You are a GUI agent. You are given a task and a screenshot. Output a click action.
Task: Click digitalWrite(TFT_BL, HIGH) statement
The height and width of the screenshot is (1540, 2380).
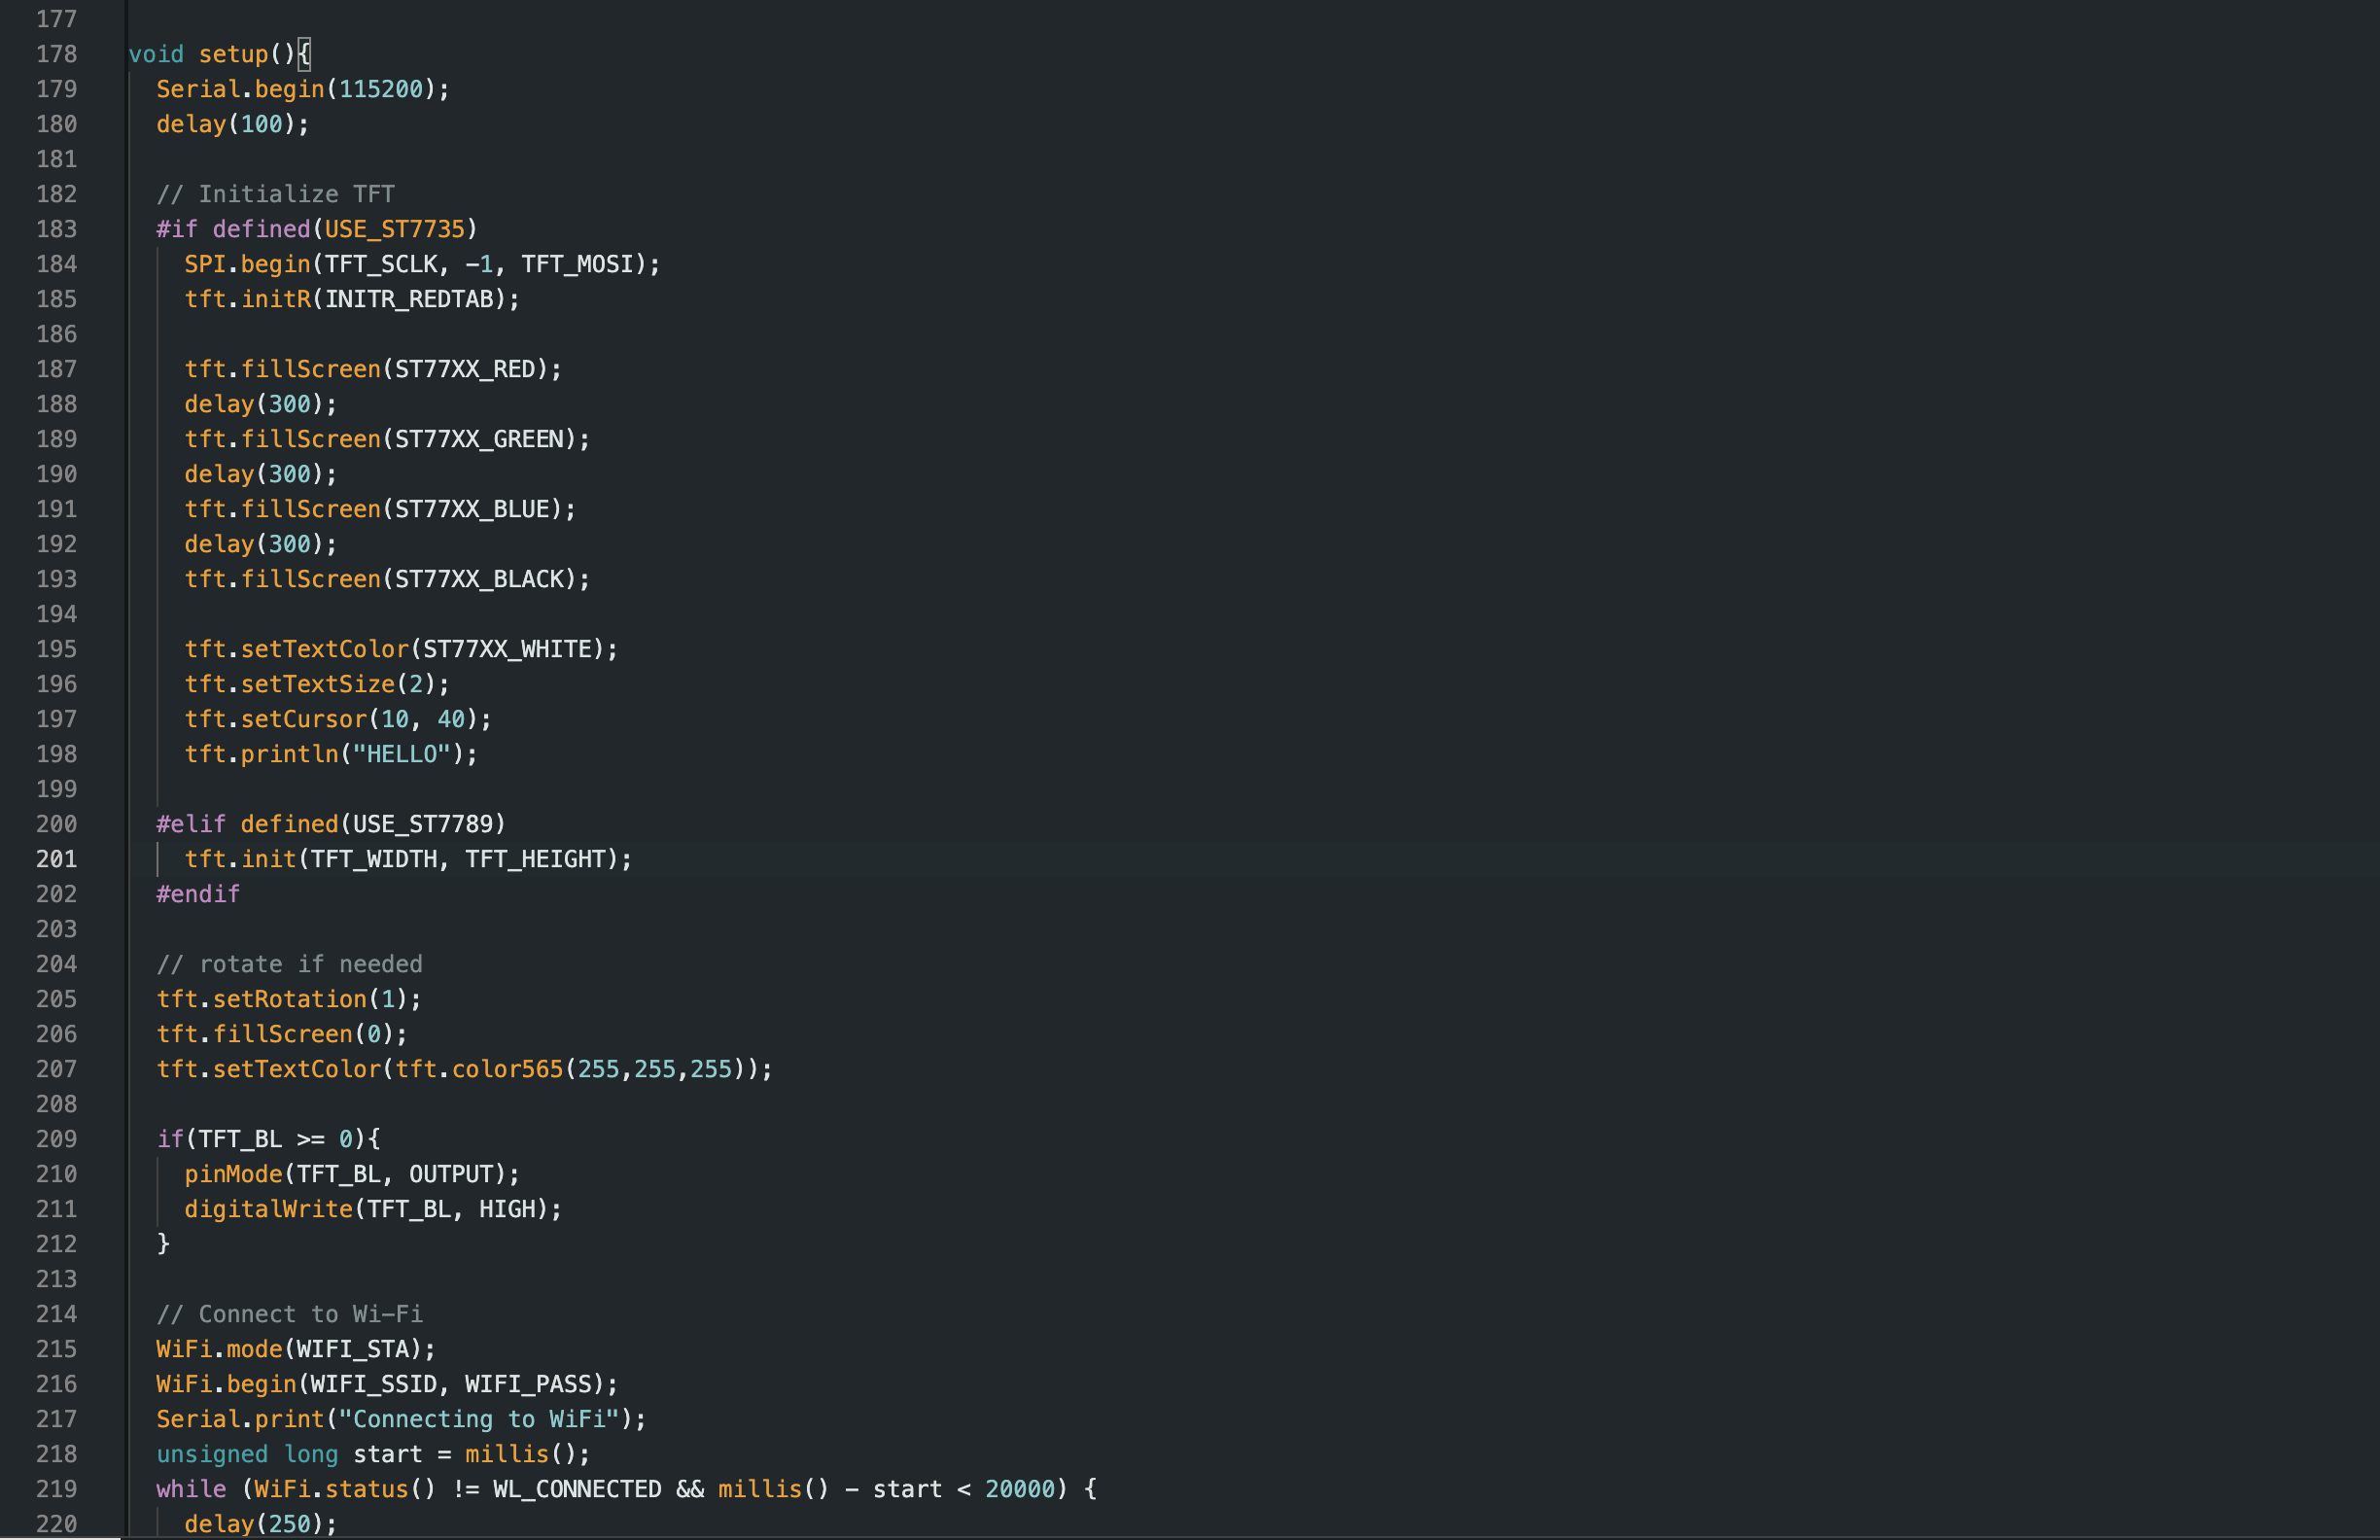(x=372, y=1209)
